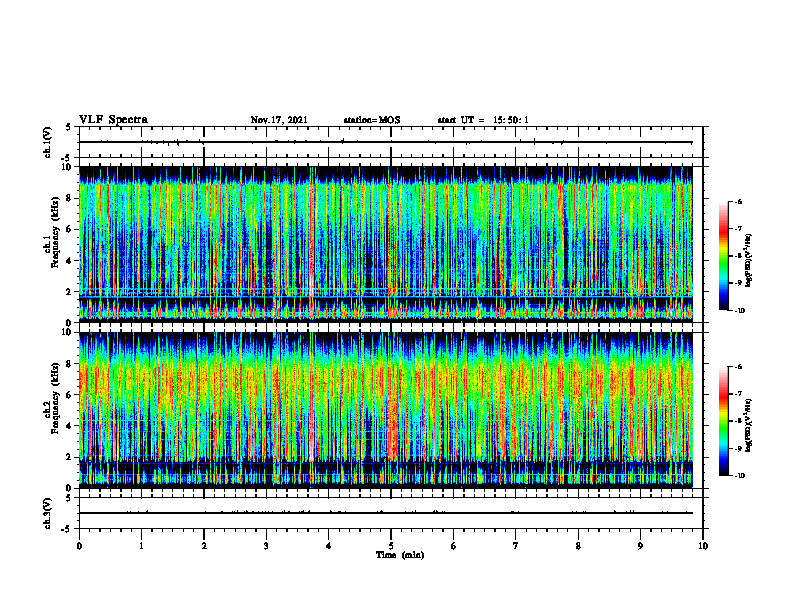792x612 pixels.
Task: Select the ch.1 color bar log(PSD) units label
Action: coord(749,261)
